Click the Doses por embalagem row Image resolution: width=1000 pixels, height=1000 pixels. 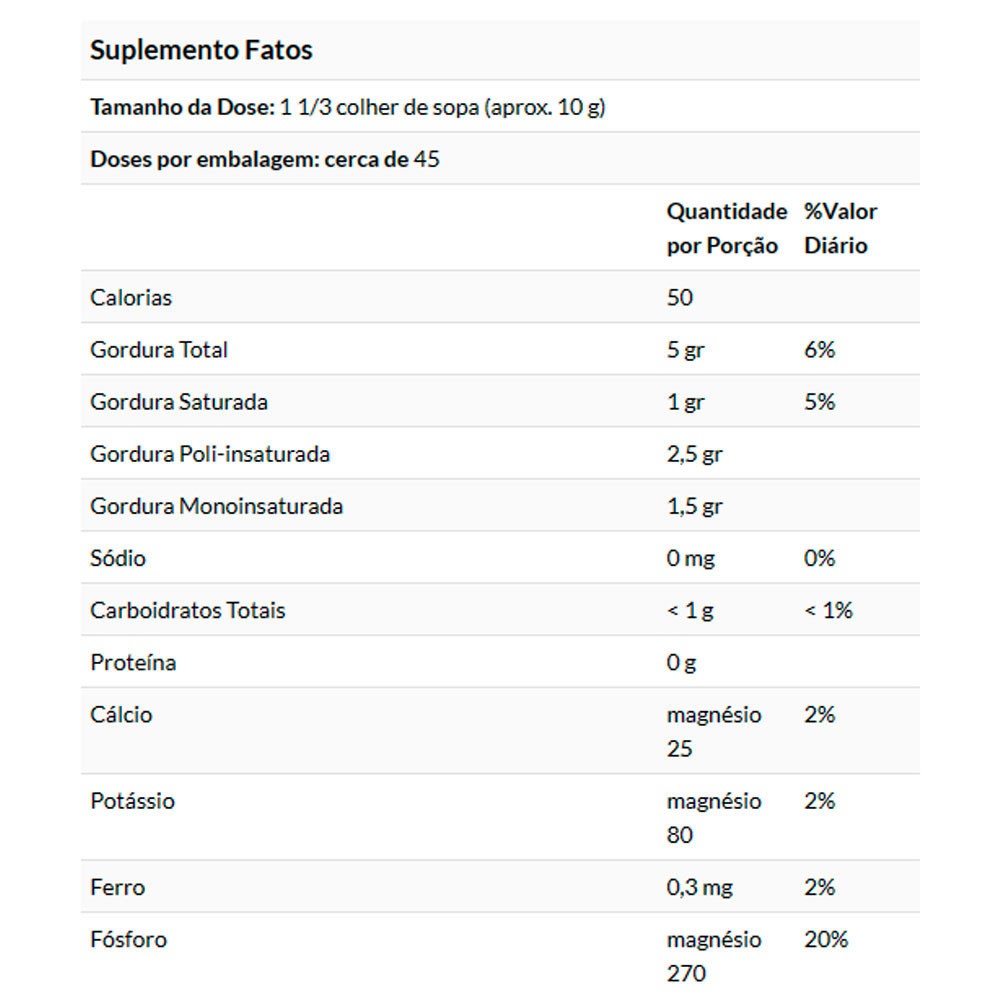coord(265,159)
